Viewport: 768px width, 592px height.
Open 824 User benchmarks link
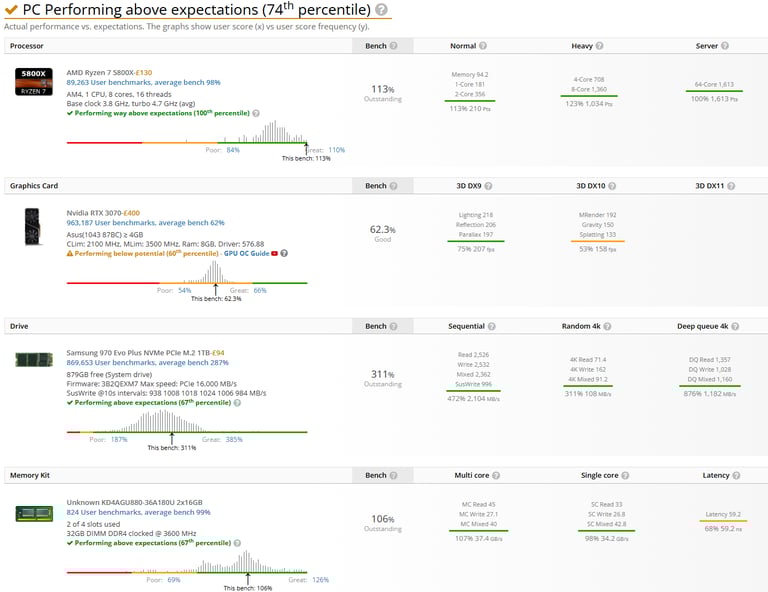(x=139, y=512)
